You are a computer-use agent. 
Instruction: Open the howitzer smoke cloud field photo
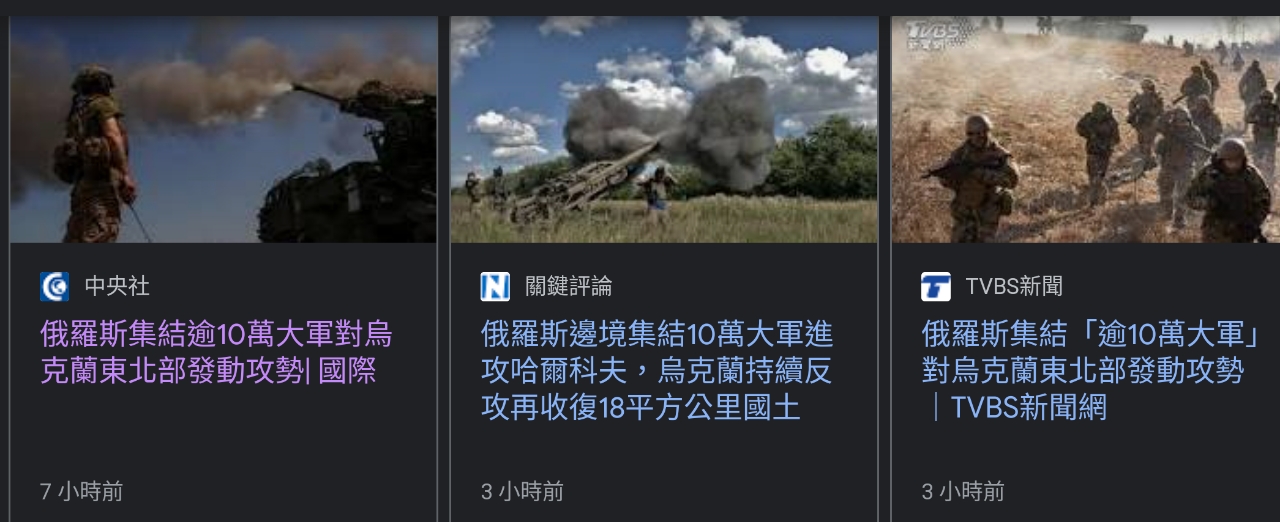pyautogui.click(x=664, y=129)
